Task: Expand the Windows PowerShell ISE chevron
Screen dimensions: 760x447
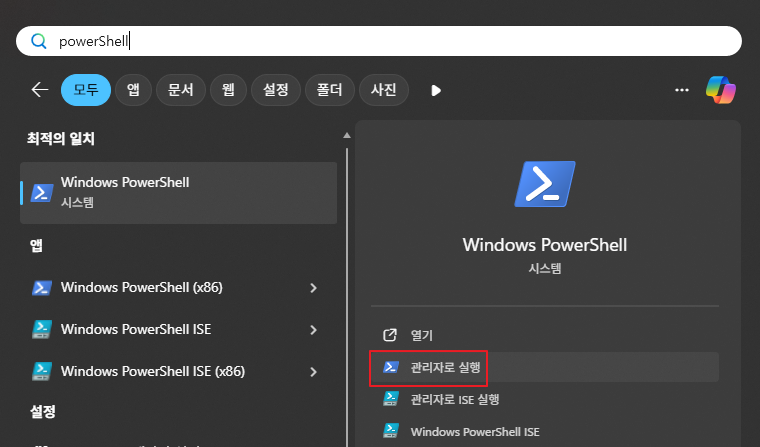Action: click(313, 330)
